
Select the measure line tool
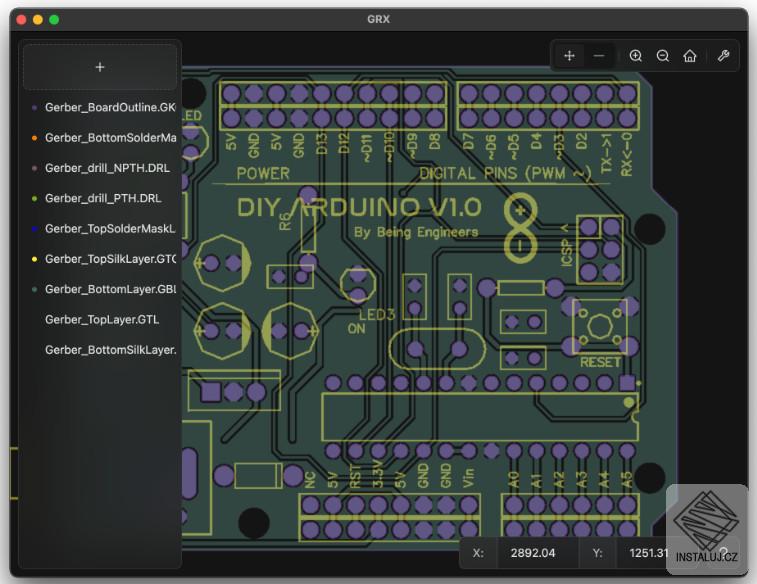(599, 56)
